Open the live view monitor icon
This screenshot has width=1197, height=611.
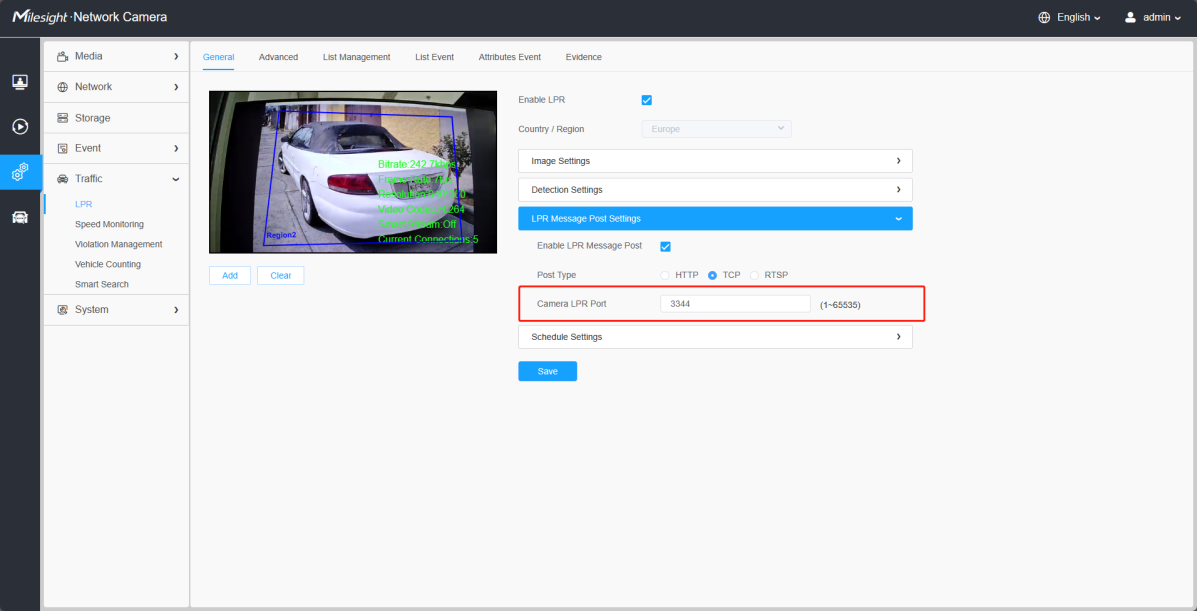coord(20,81)
